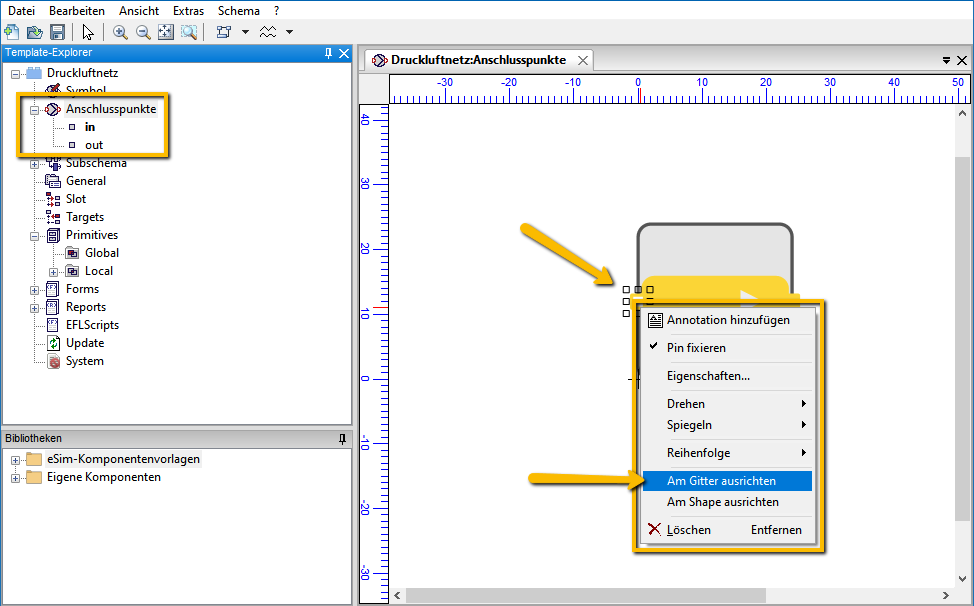
Task: Select the Update tree item
Action: tap(85, 343)
